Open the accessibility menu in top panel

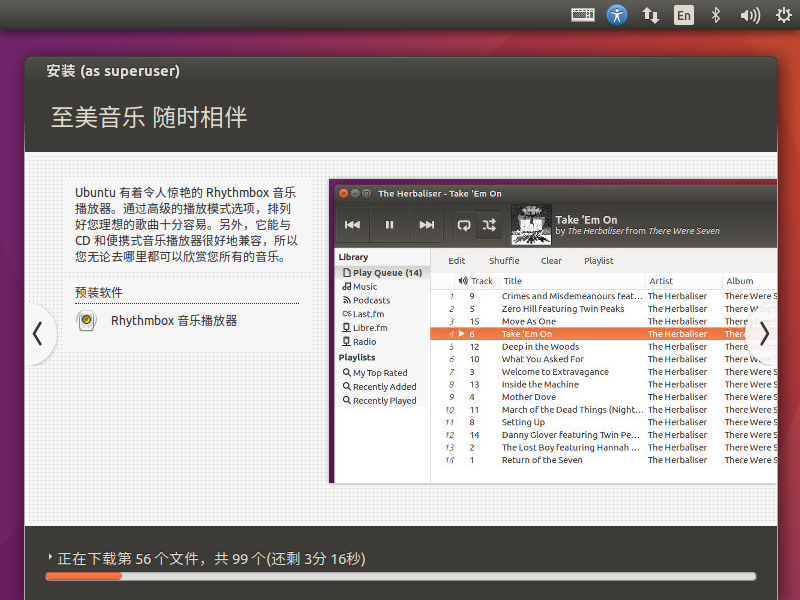point(616,15)
